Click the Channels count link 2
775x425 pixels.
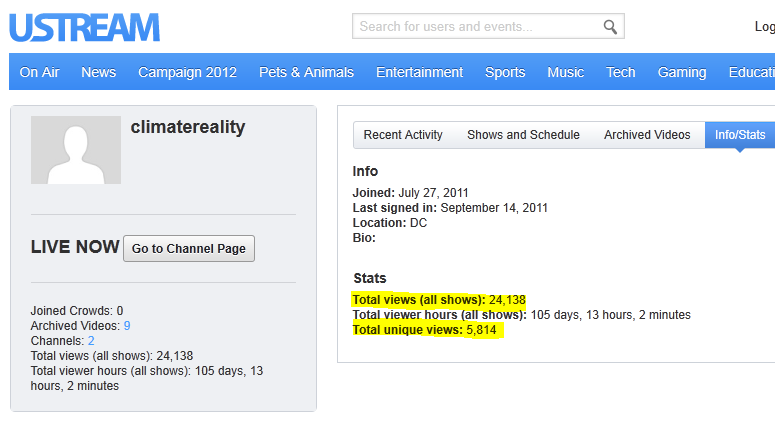[91, 341]
